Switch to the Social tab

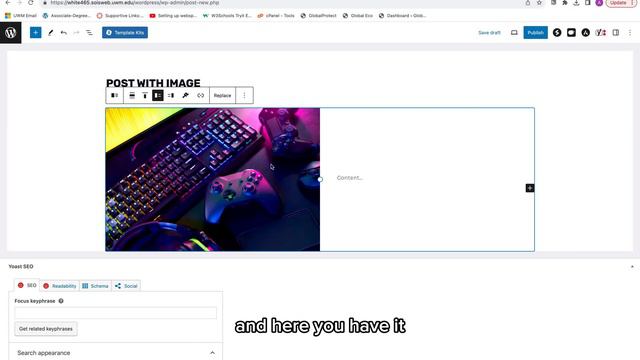pyautogui.click(x=126, y=286)
